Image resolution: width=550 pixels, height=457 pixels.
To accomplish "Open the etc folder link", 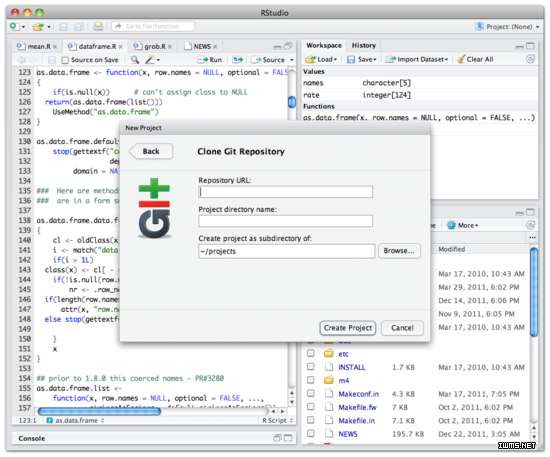I will (343, 354).
